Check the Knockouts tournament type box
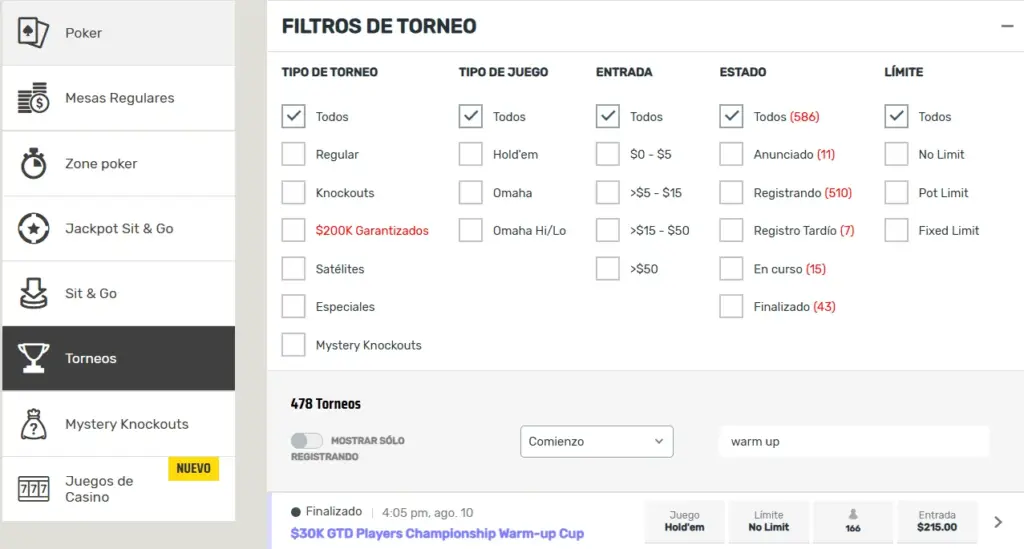1024x549 pixels. click(x=293, y=193)
